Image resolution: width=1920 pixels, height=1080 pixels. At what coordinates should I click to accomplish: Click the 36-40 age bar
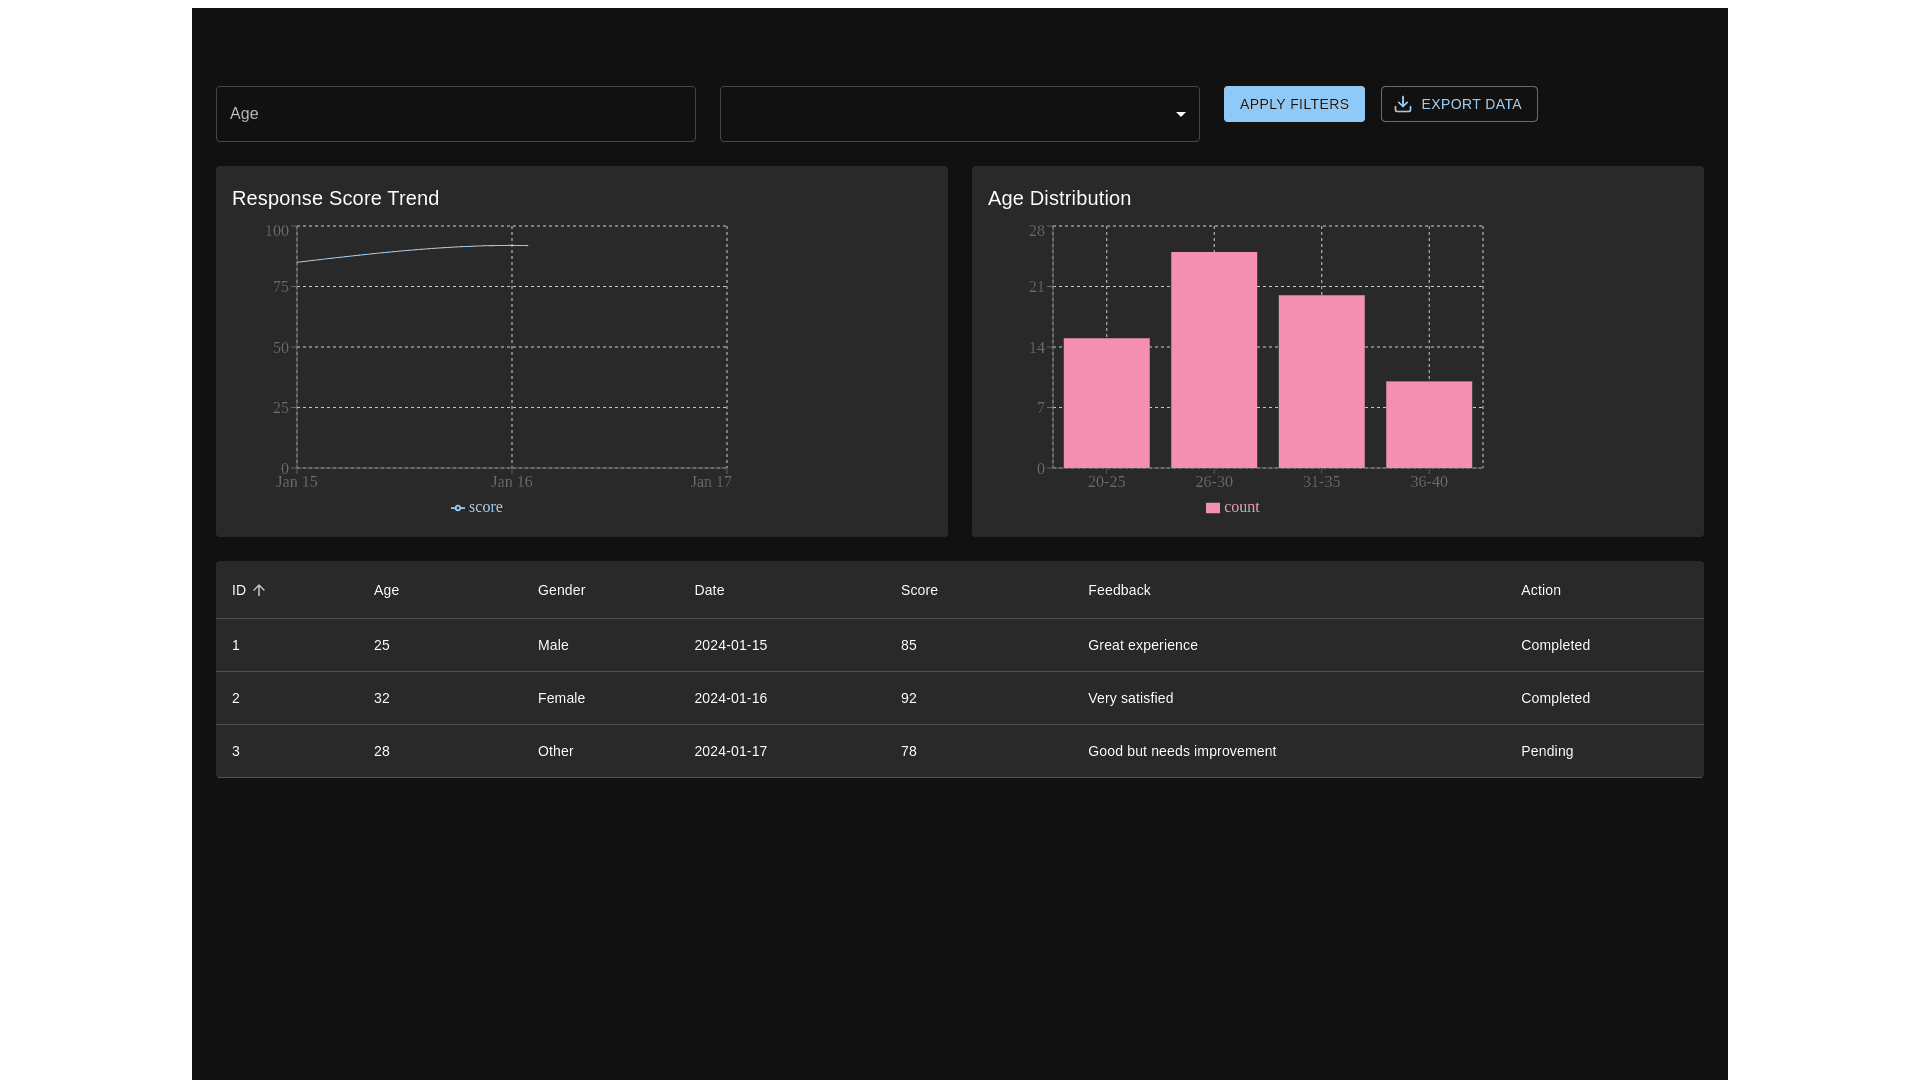[x=1428, y=425]
